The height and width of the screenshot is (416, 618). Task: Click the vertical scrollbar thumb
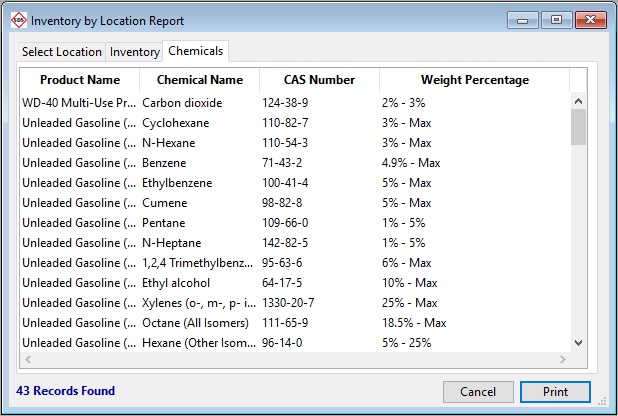pyautogui.click(x=577, y=128)
